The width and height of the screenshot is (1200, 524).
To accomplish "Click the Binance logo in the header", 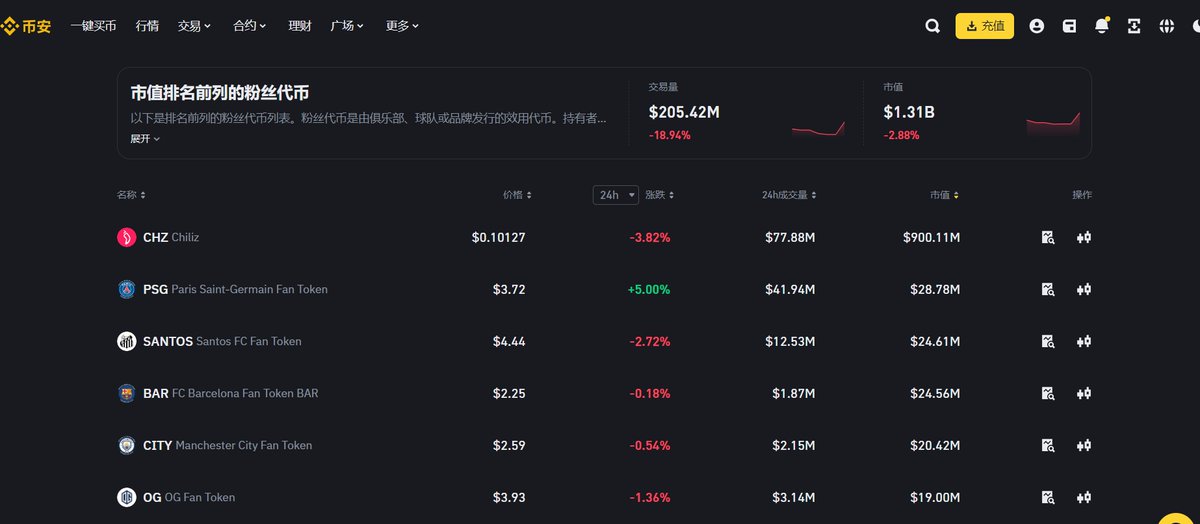I will pos(26,26).
